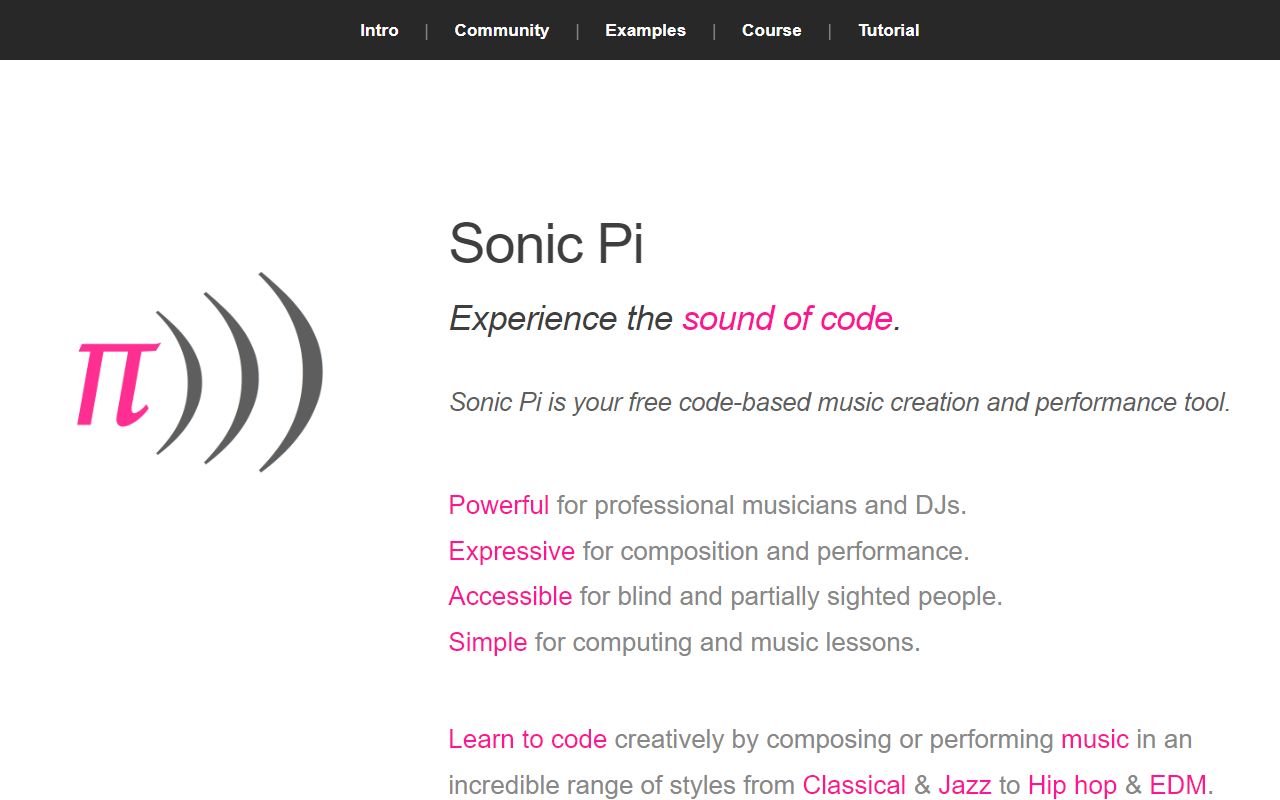
Task: Open the Course page
Action: click(771, 30)
